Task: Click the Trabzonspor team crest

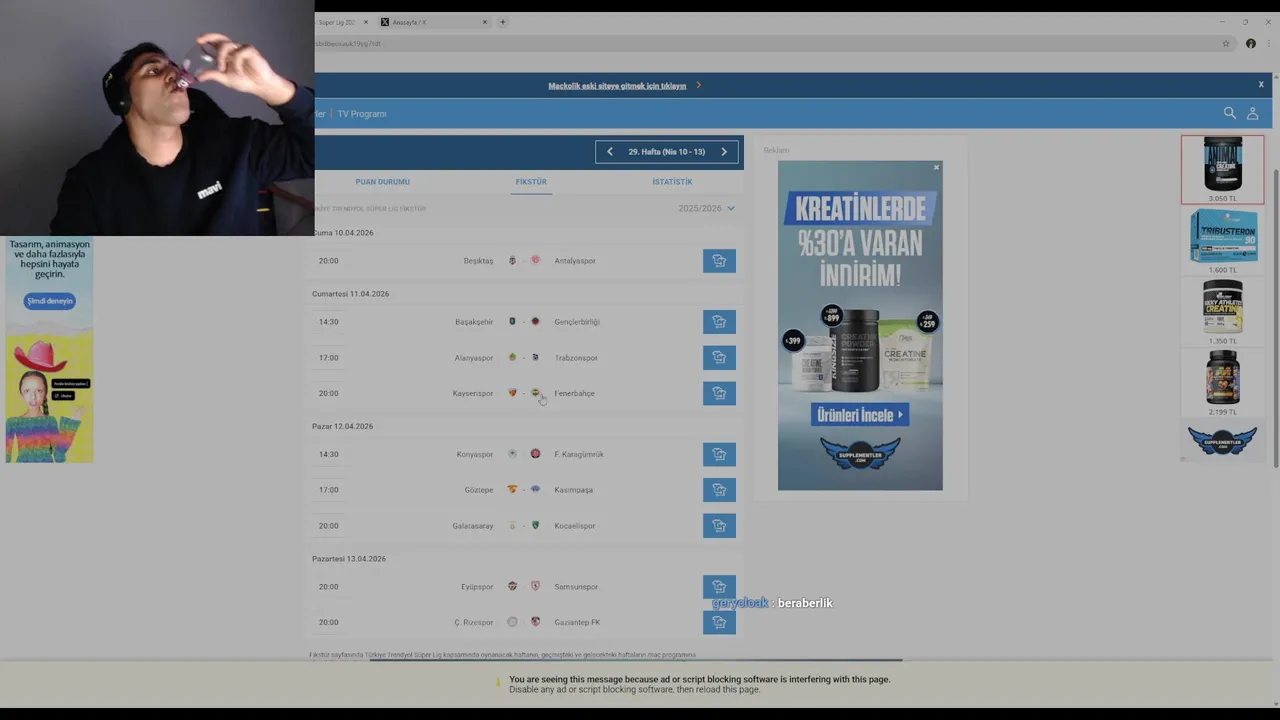Action: click(x=535, y=358)
